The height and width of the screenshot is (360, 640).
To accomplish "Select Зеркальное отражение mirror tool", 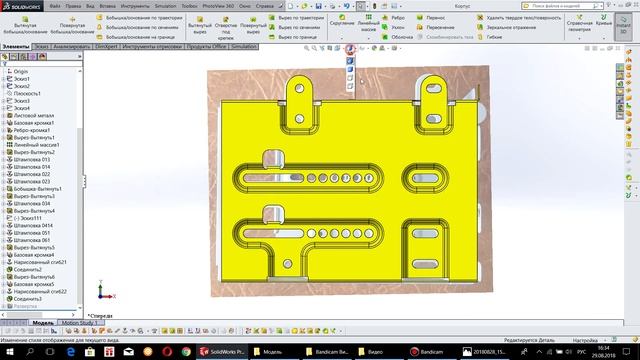I will click(506, 27).
